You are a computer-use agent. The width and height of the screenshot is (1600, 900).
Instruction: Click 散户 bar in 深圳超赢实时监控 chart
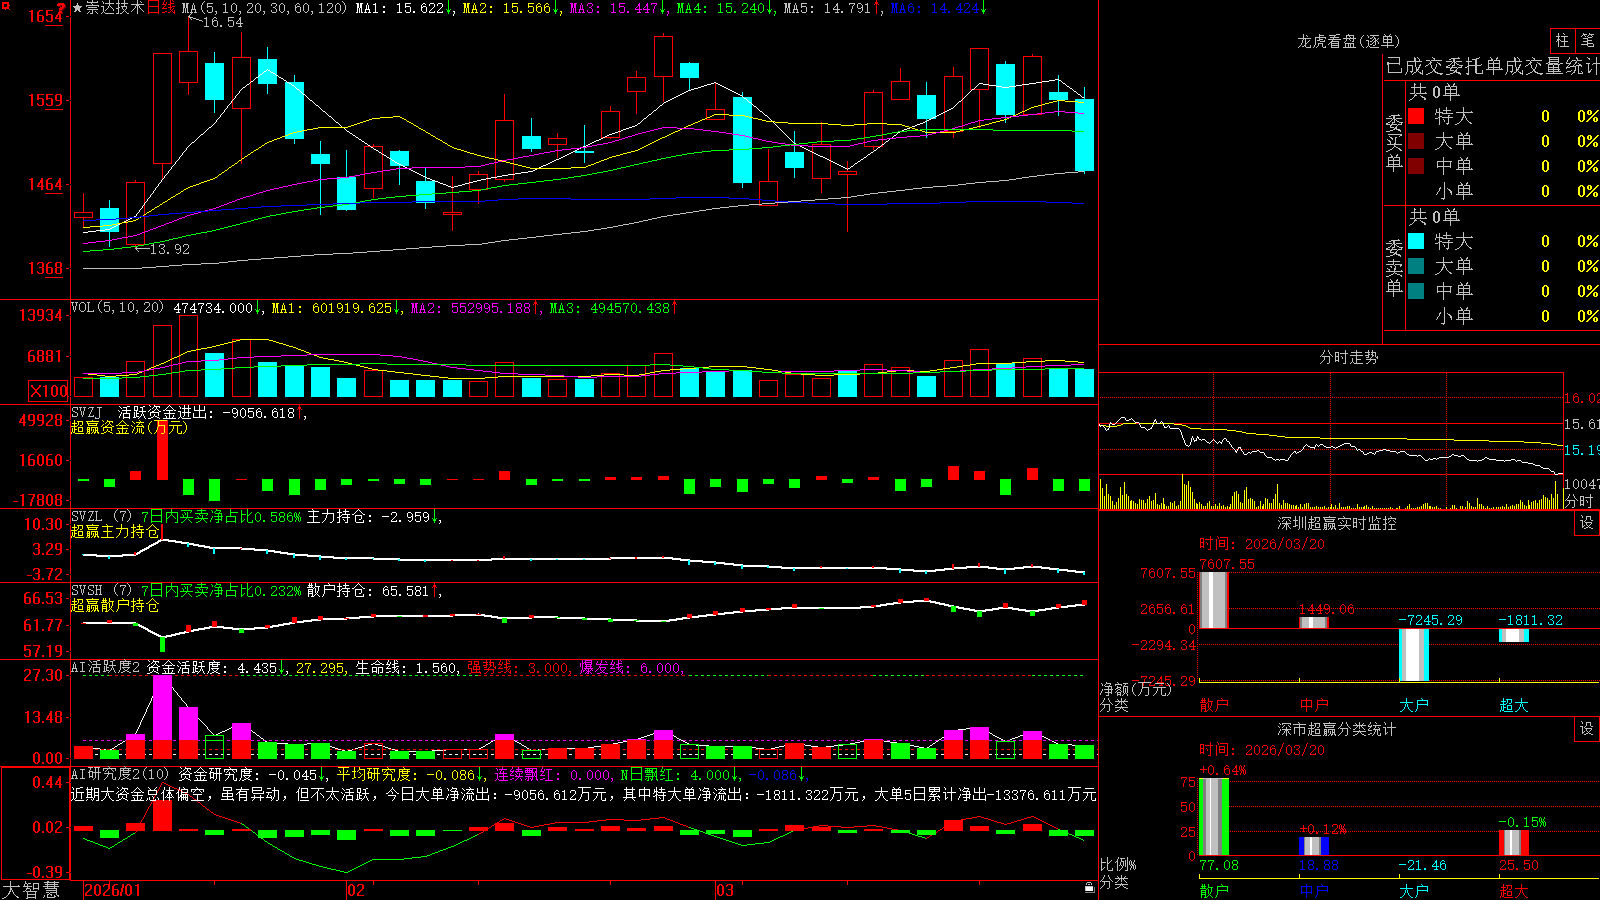1213,600
